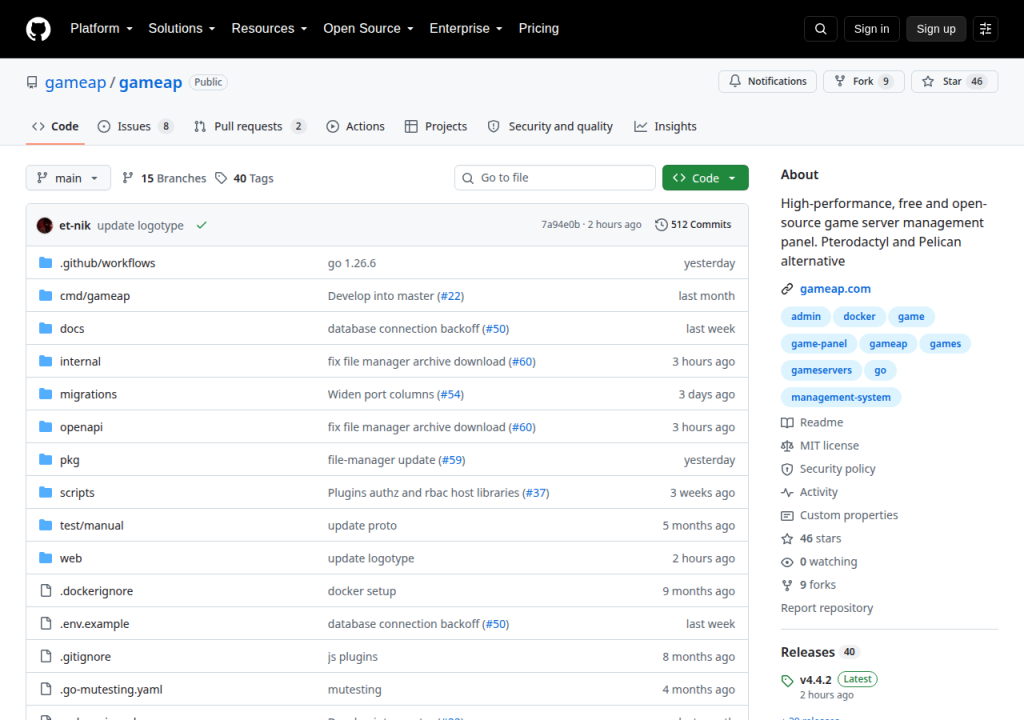This screenshot has width=1024, height=720.
Task: Click the folder icon for .github/workflows
Action: pyautogui.click(x=46, y=263)
